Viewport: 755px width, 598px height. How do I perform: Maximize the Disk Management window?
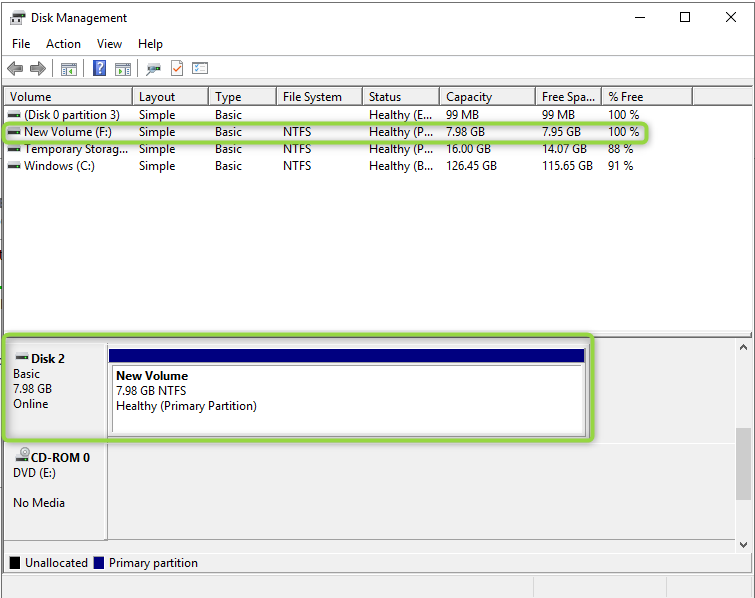685,17
